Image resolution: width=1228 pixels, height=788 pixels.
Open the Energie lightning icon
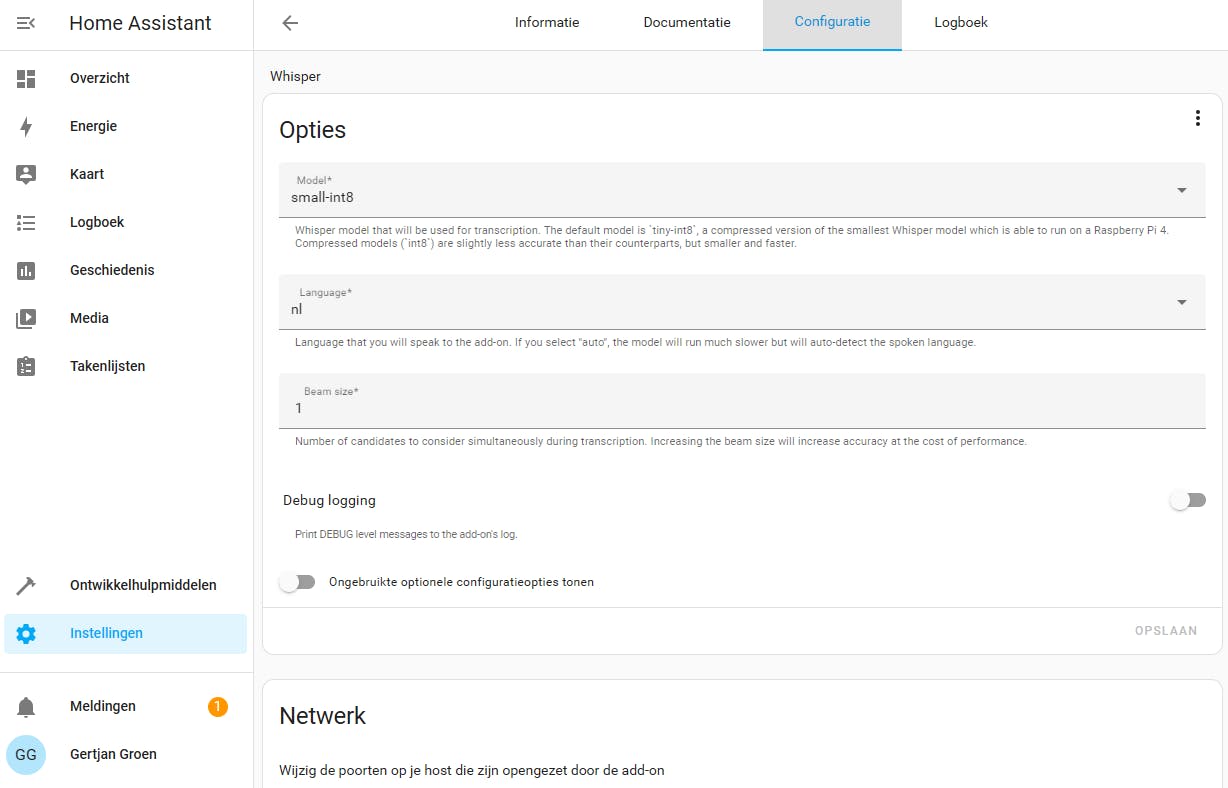click(26, 126)
